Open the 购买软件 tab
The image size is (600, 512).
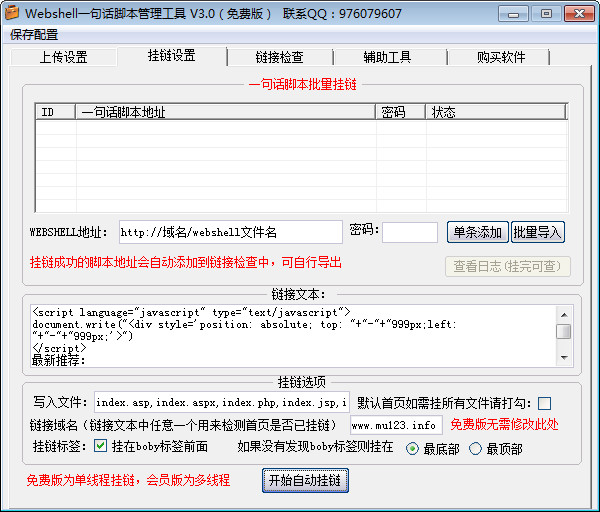tap(501, 57)
